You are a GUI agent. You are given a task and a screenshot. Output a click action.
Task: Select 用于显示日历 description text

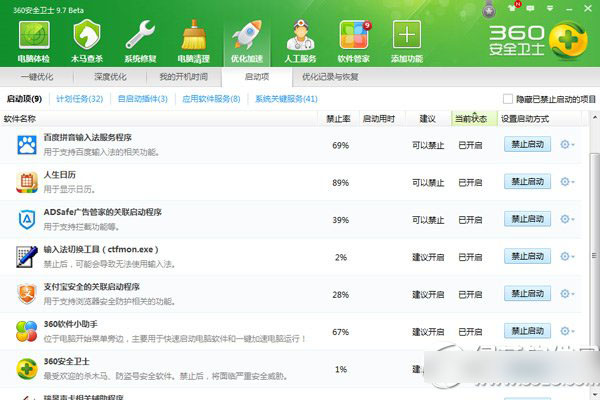point(69,189)
